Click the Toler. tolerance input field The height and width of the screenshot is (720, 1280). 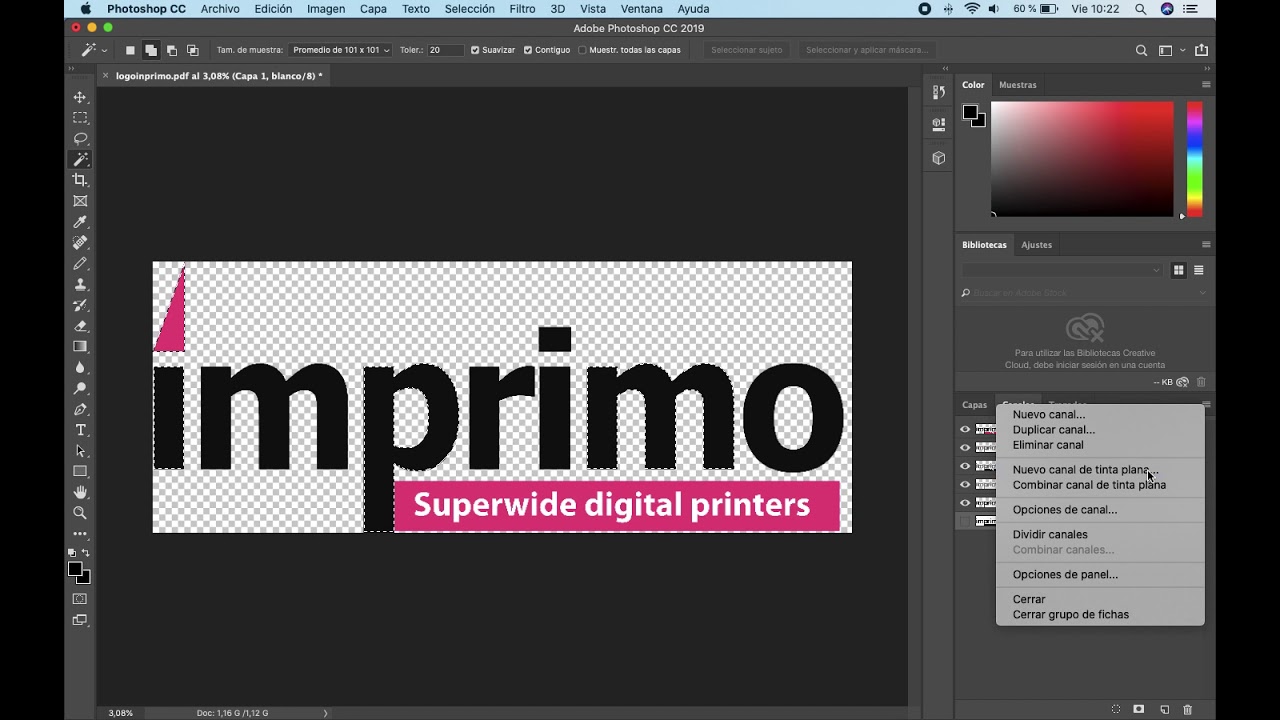(x=447, y=50)
